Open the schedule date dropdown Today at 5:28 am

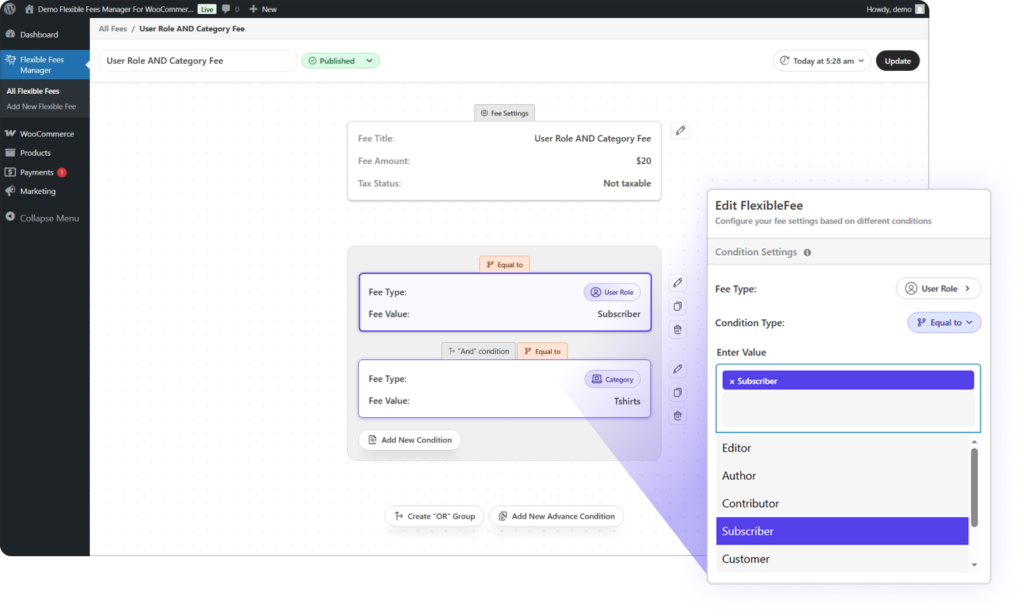820,61
